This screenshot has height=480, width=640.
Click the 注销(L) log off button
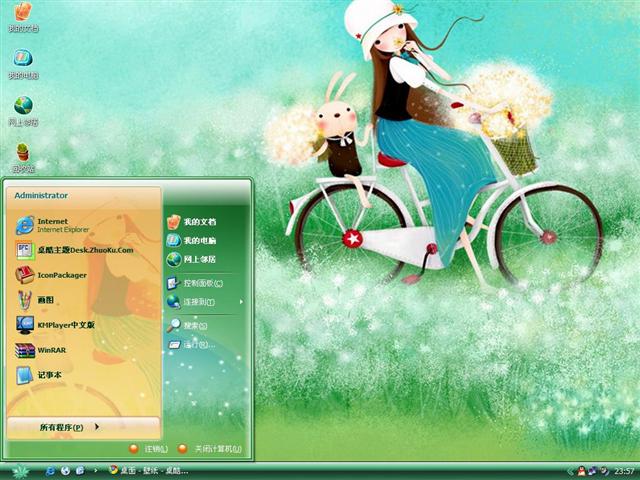pos(148,449)
